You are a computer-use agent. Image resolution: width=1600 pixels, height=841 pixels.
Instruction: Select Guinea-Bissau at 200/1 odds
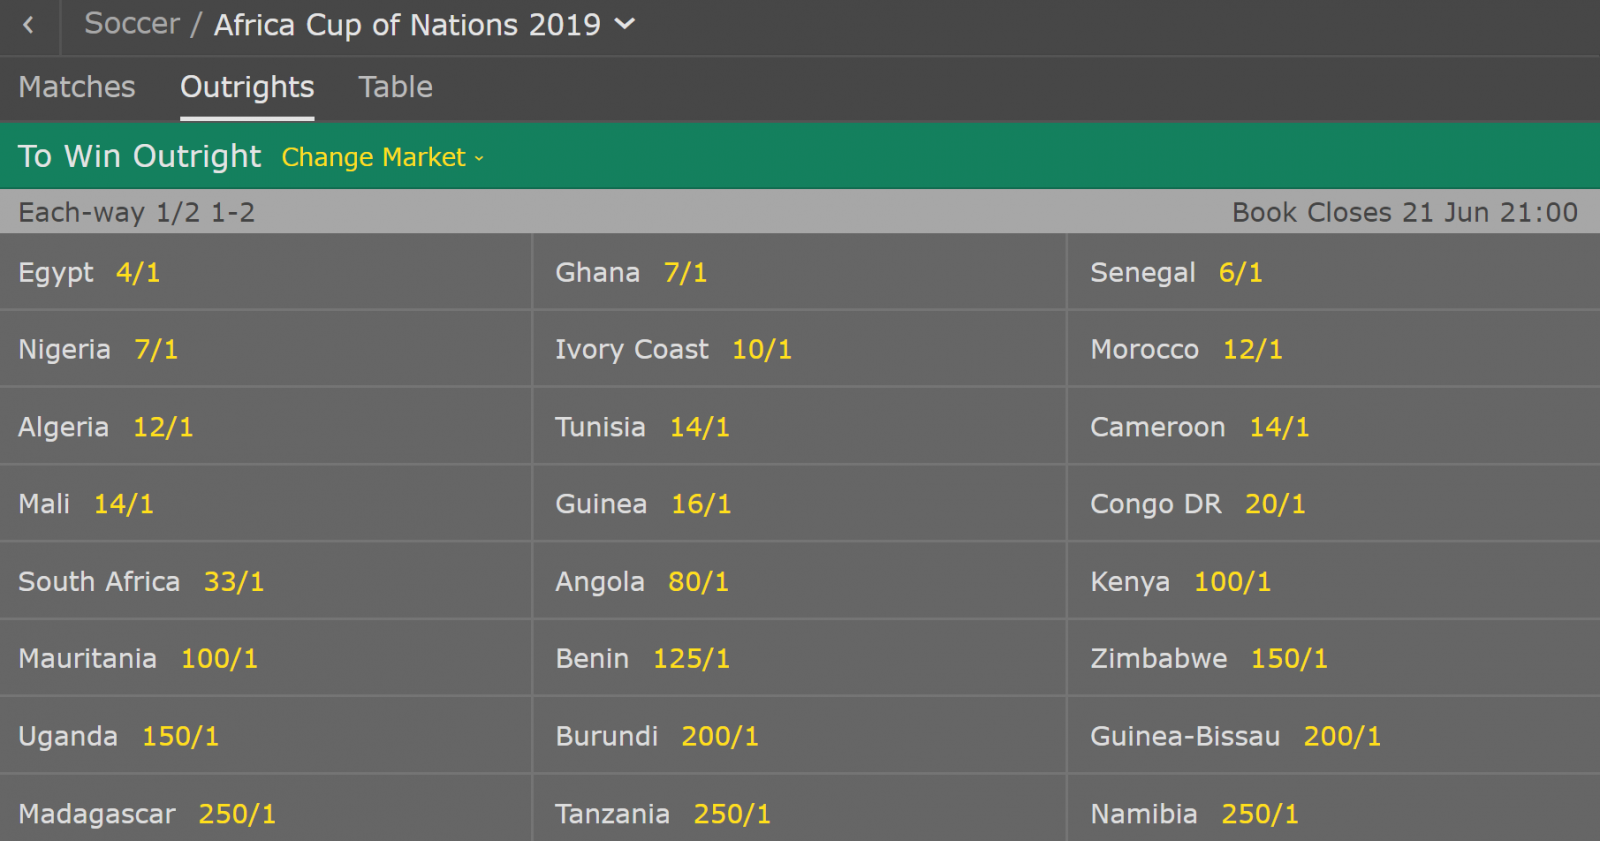[x=1342, y=737]
